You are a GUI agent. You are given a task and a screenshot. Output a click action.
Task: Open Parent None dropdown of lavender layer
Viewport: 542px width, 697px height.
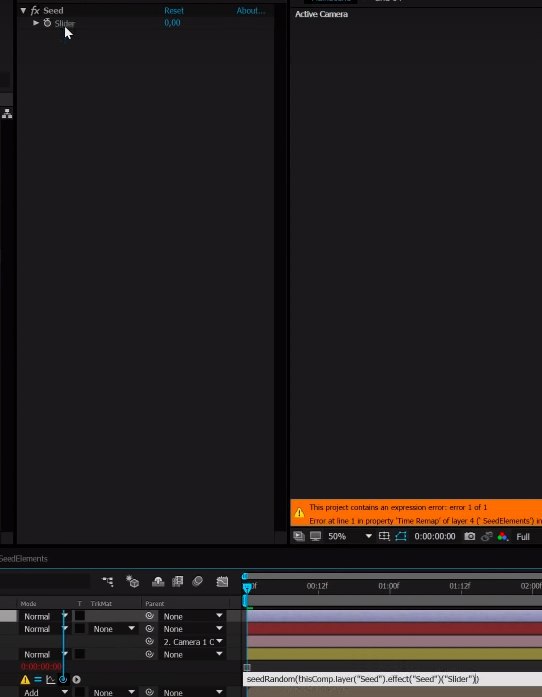pos(193,617)
